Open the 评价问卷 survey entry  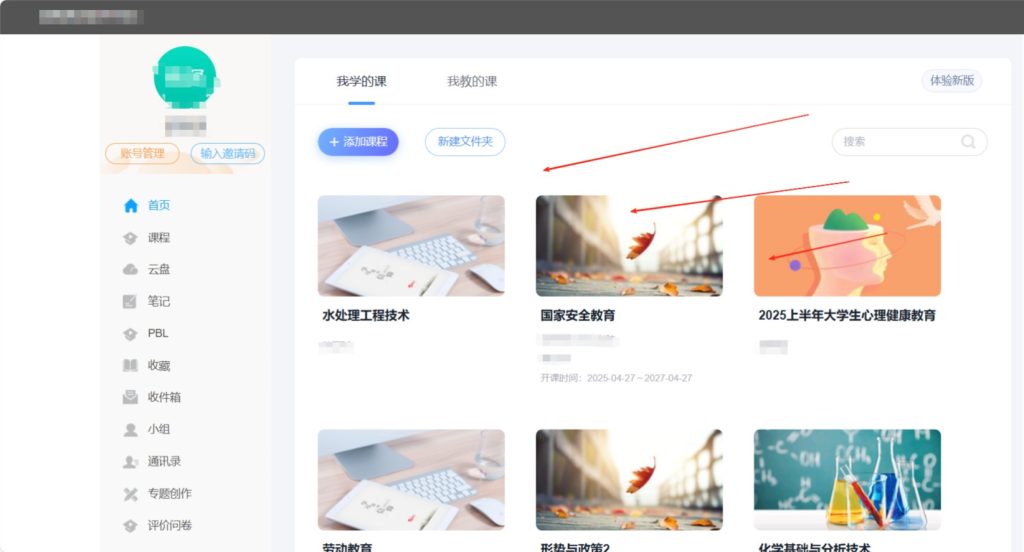pyautogui.click(x=169, y=526)
